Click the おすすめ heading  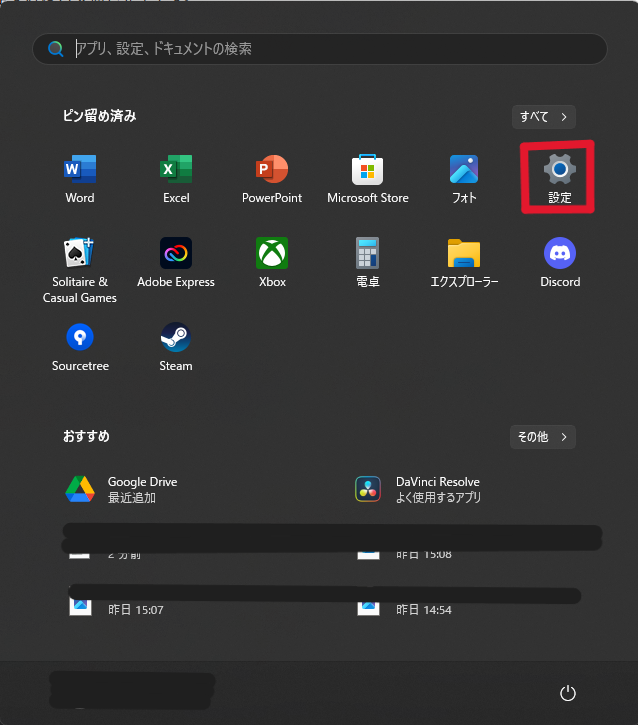[x=86, y=436]
